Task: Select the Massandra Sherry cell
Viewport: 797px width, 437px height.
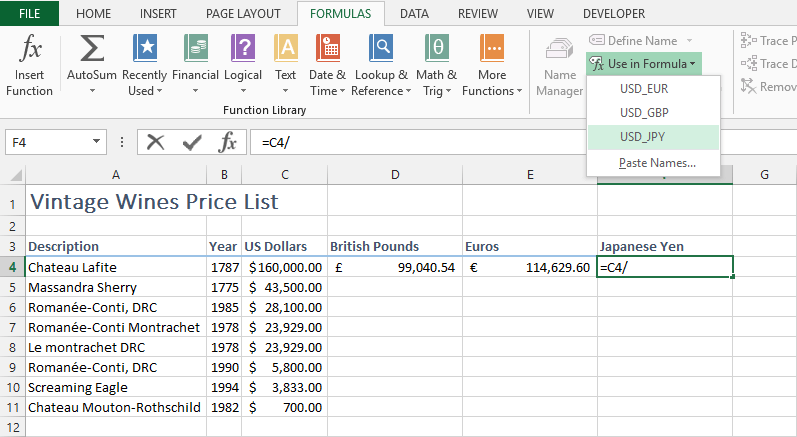Action: point(116,288)
